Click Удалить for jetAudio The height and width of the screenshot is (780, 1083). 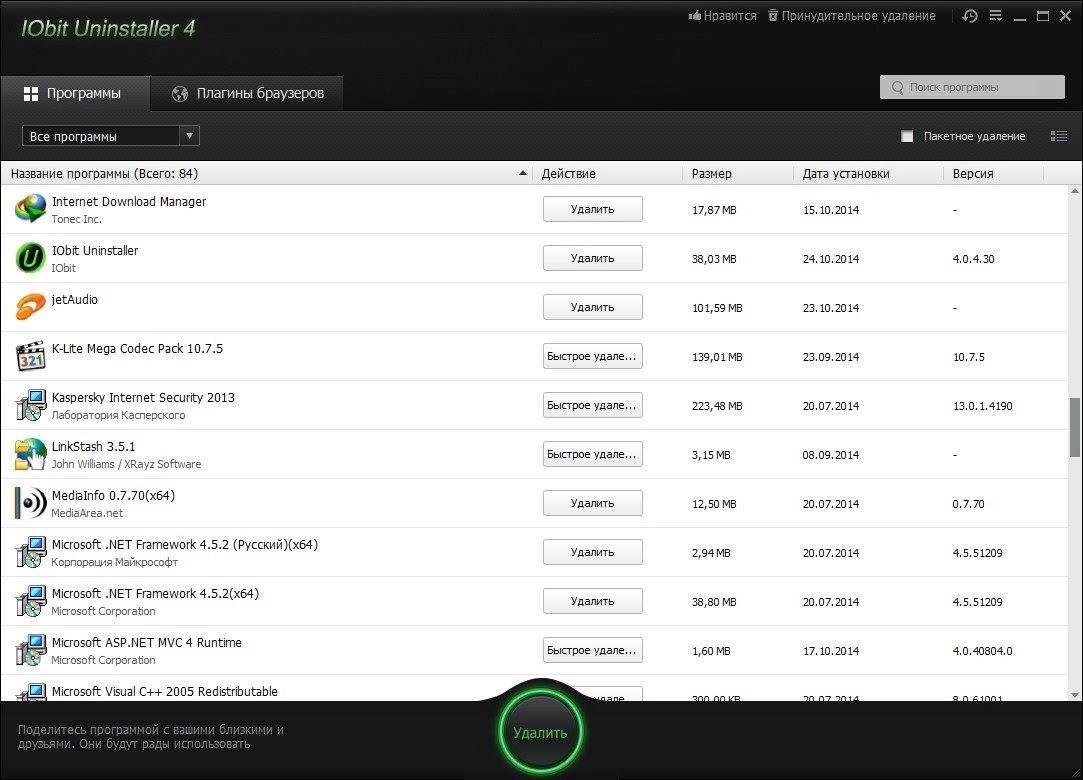pyautogui.click(x=593, y=307)
